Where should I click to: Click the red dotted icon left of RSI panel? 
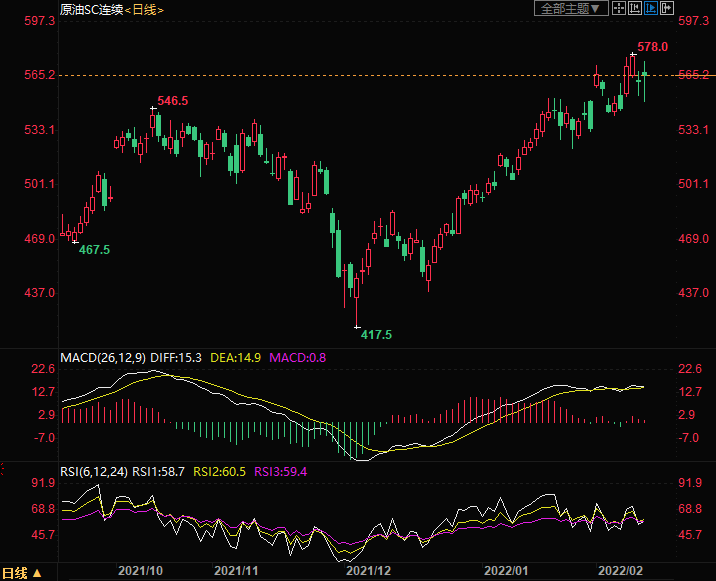4,469
